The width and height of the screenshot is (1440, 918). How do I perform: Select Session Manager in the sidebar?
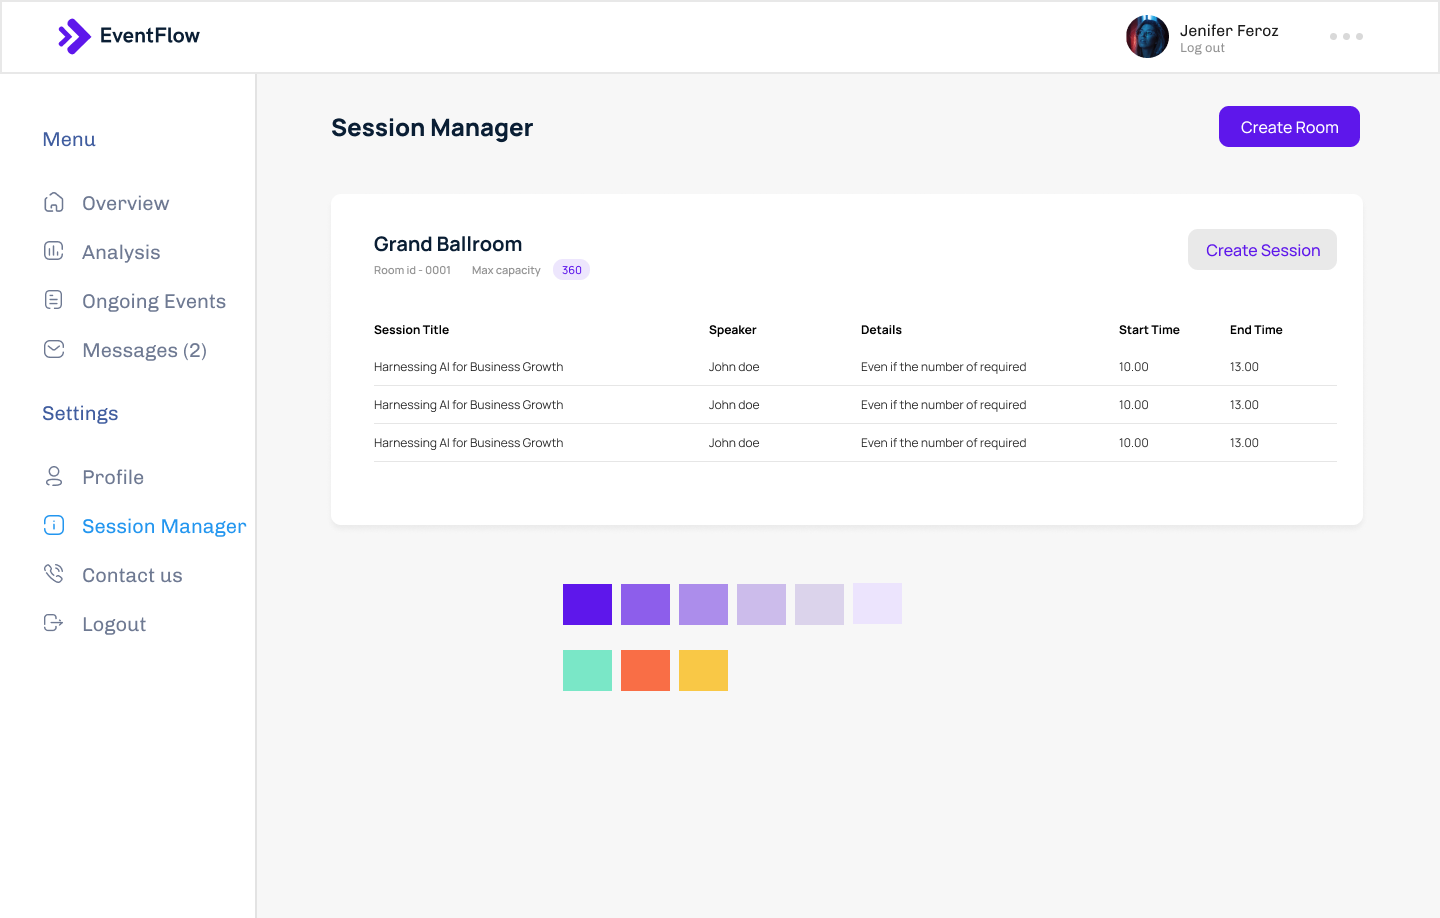point(164,526)
